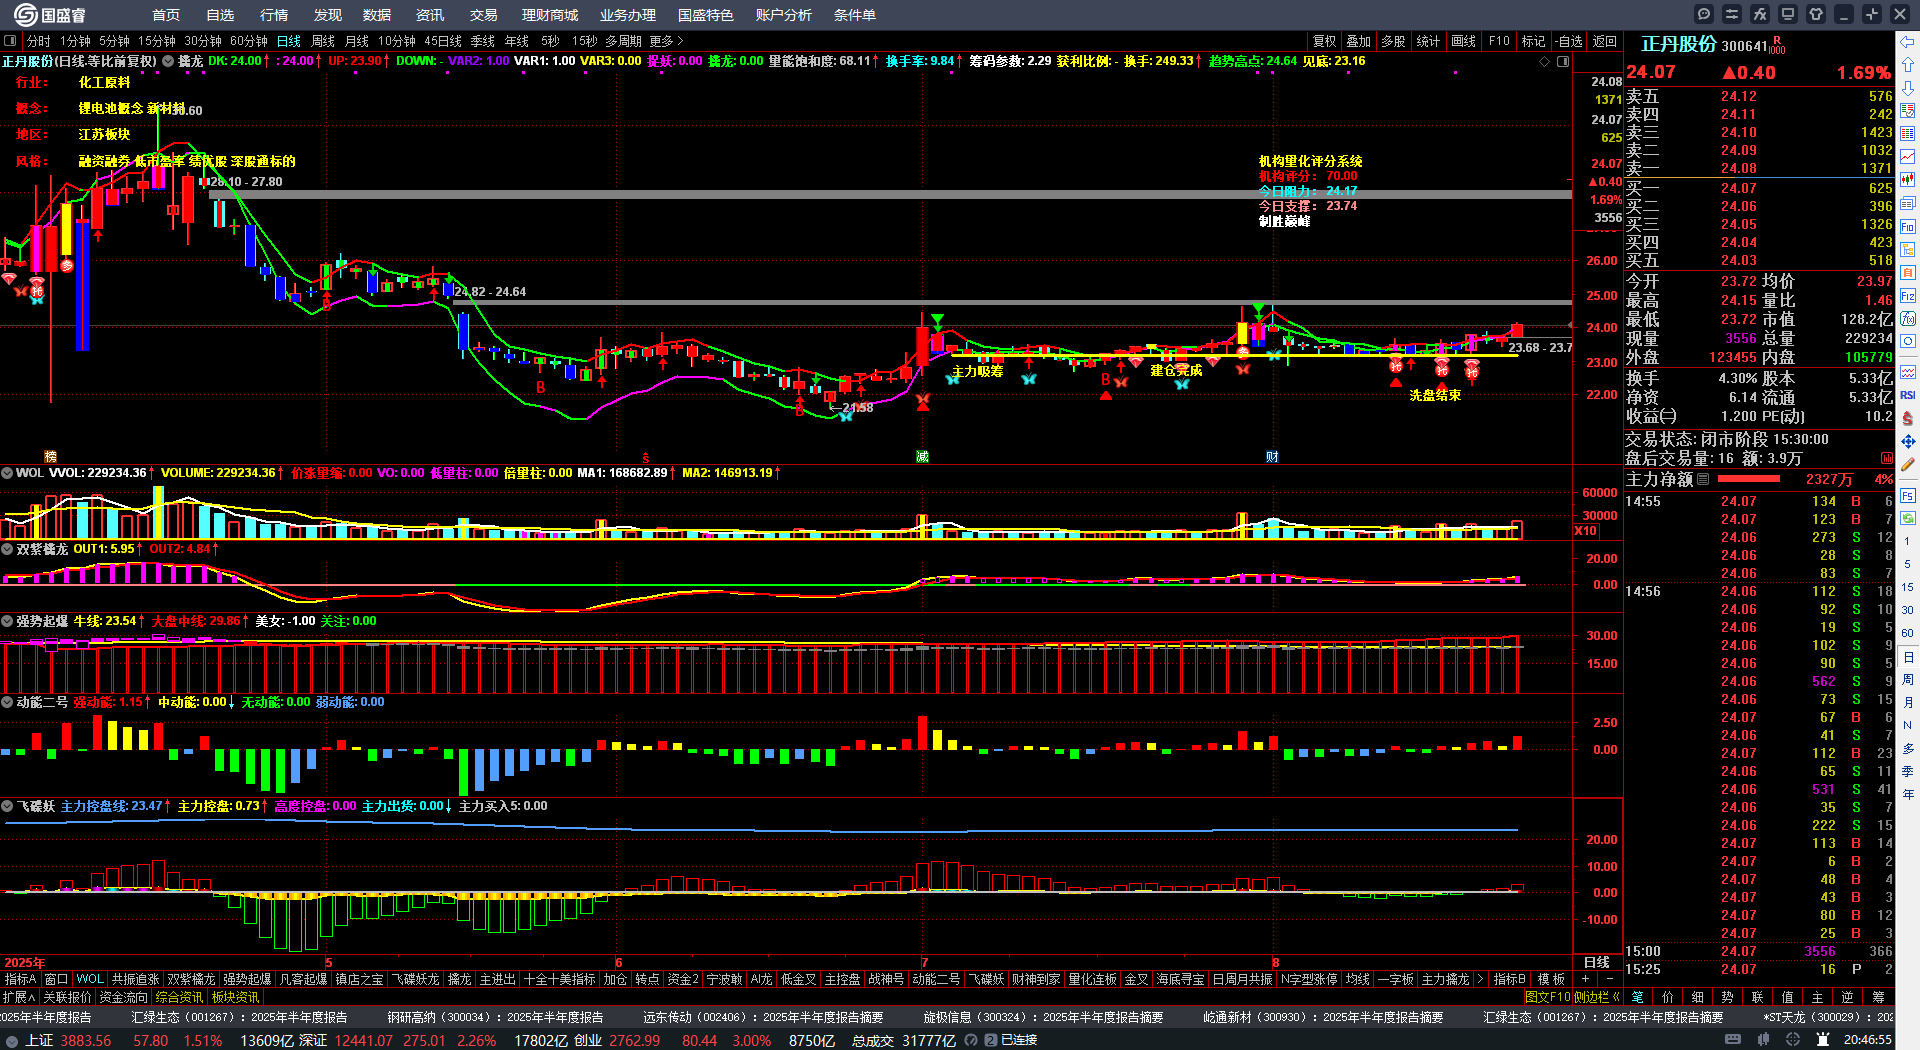Click the screen display icon in title bar
Image resolution: width=1920 pixels, height=1050 pixels.
click(1788, 14)
